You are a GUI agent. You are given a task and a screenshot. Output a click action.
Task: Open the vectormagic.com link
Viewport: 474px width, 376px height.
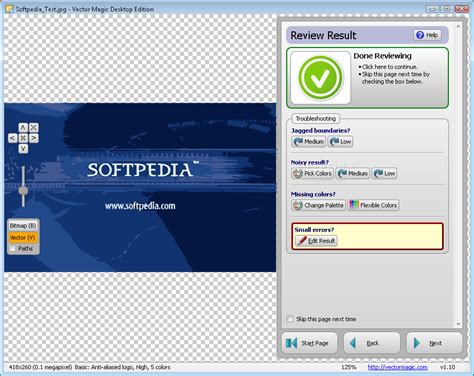(397, 367)
